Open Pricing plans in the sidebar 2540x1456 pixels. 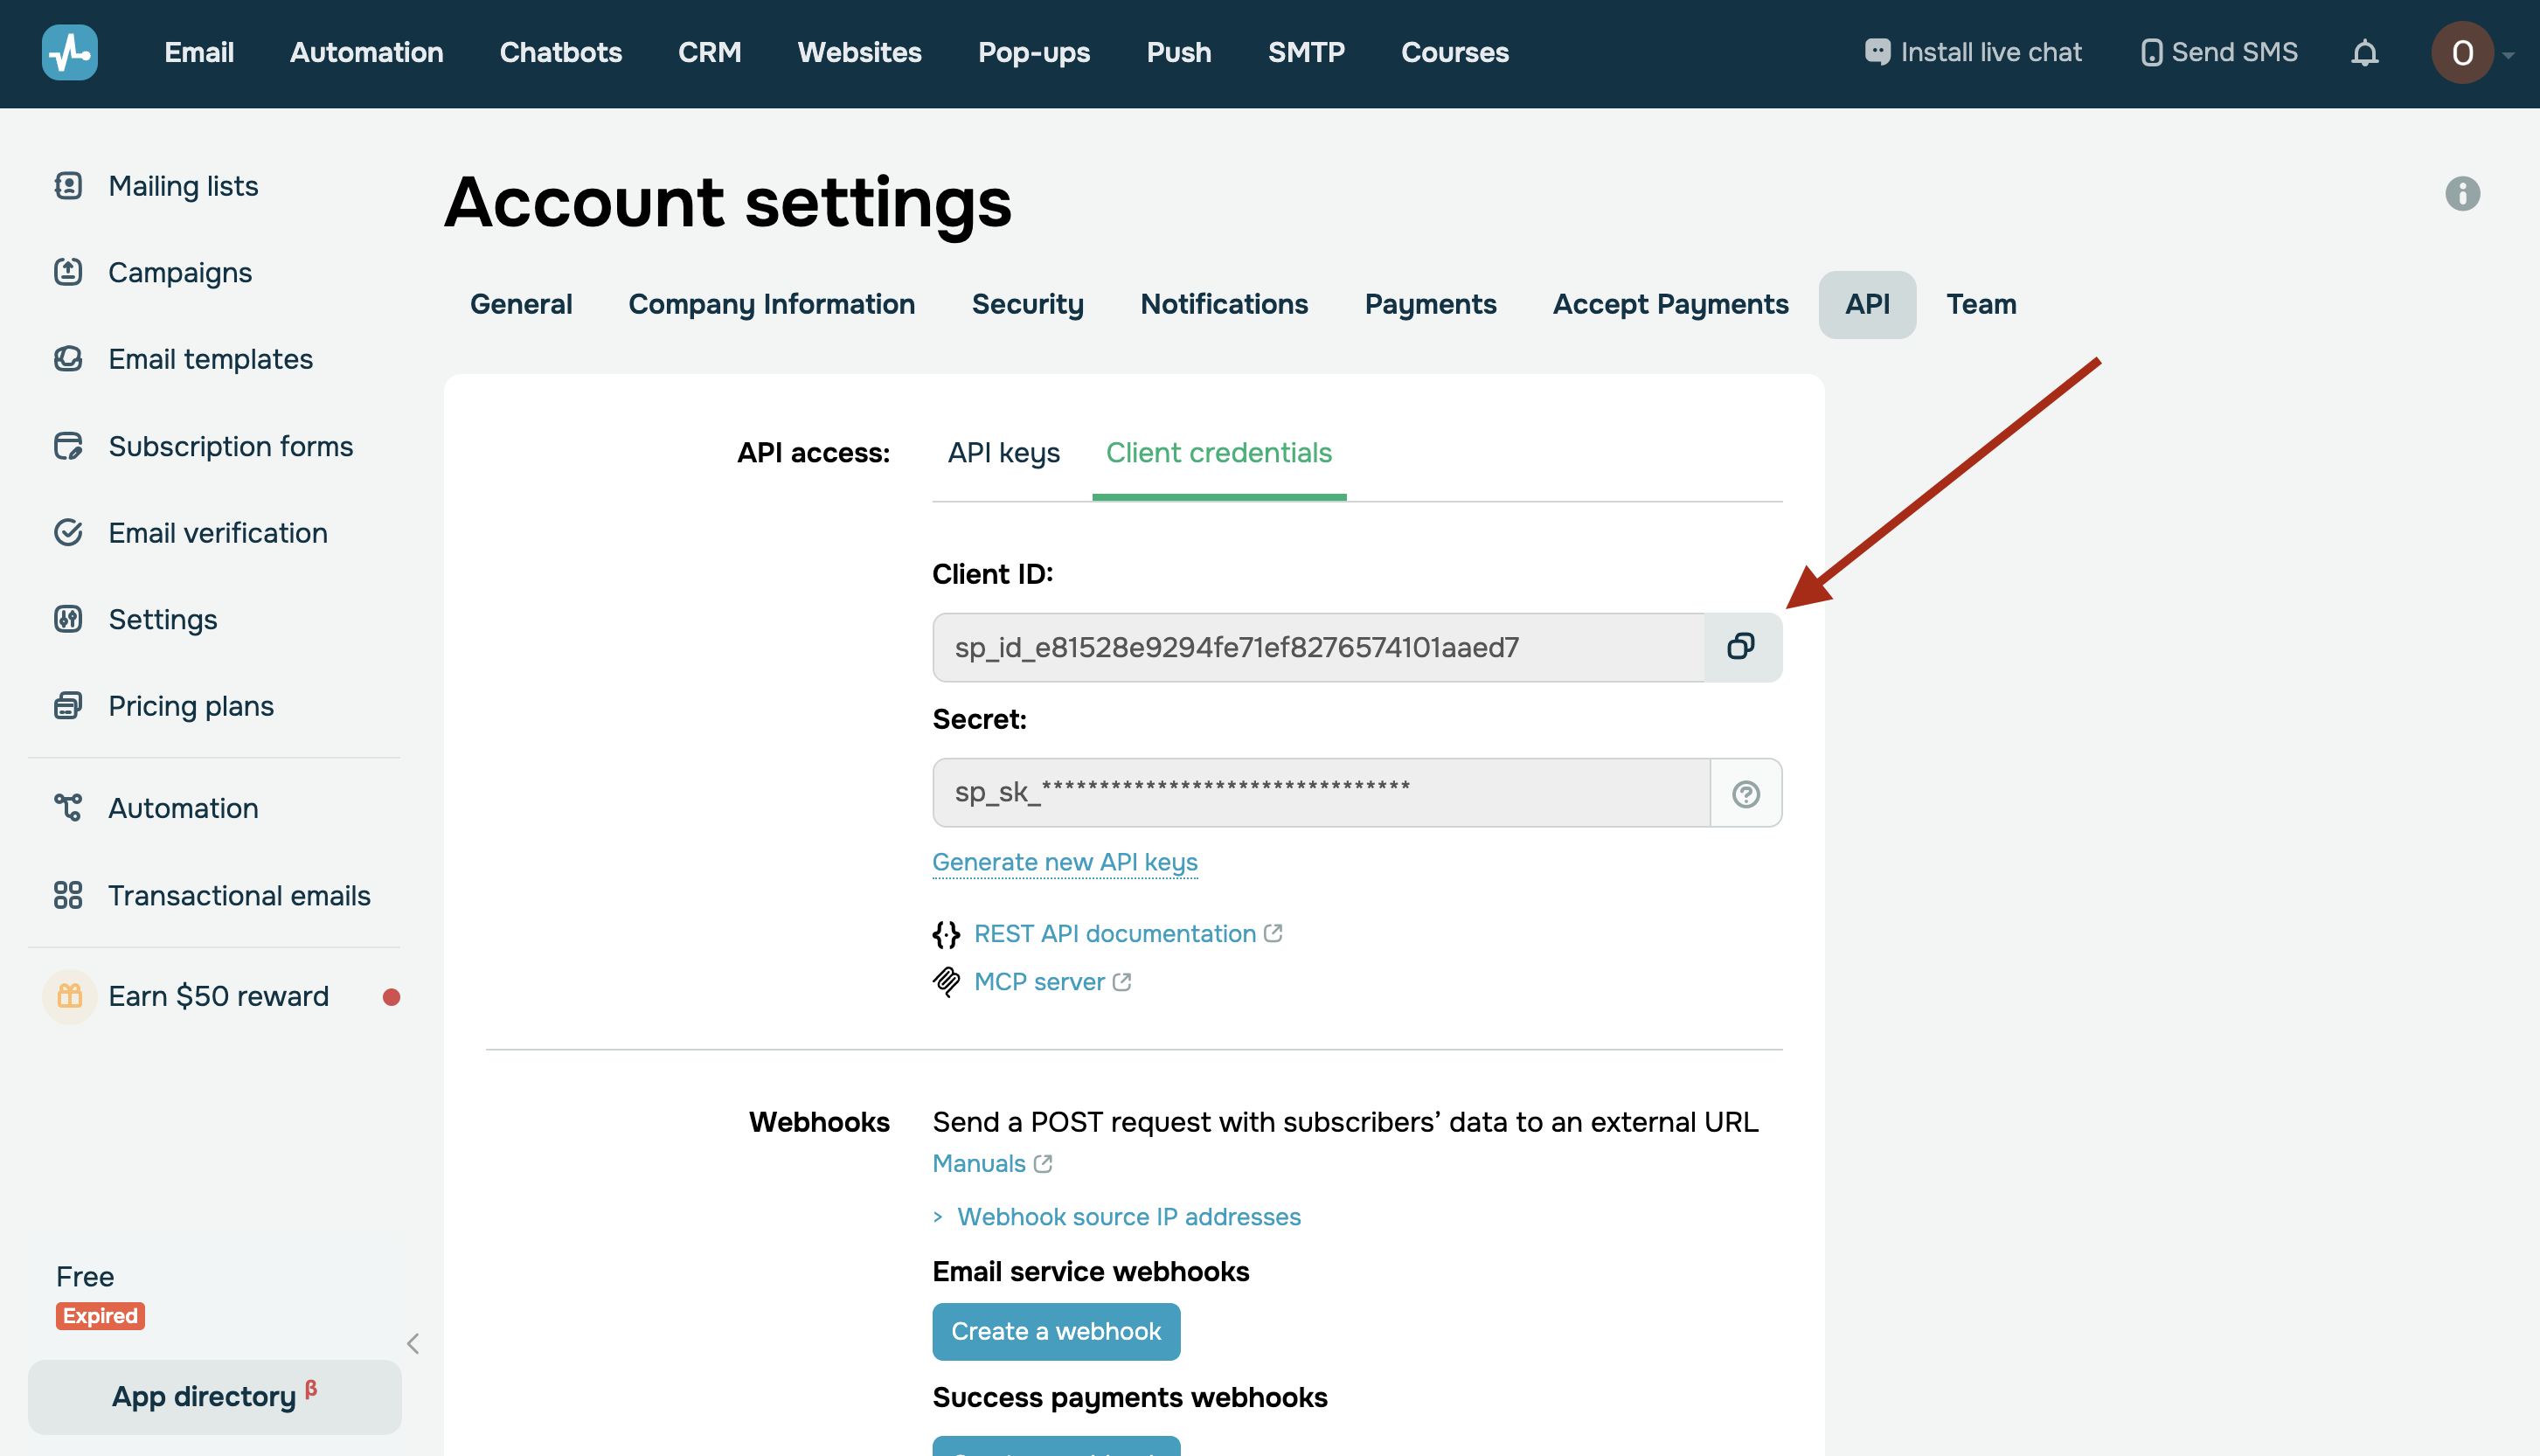pos(190,706)
